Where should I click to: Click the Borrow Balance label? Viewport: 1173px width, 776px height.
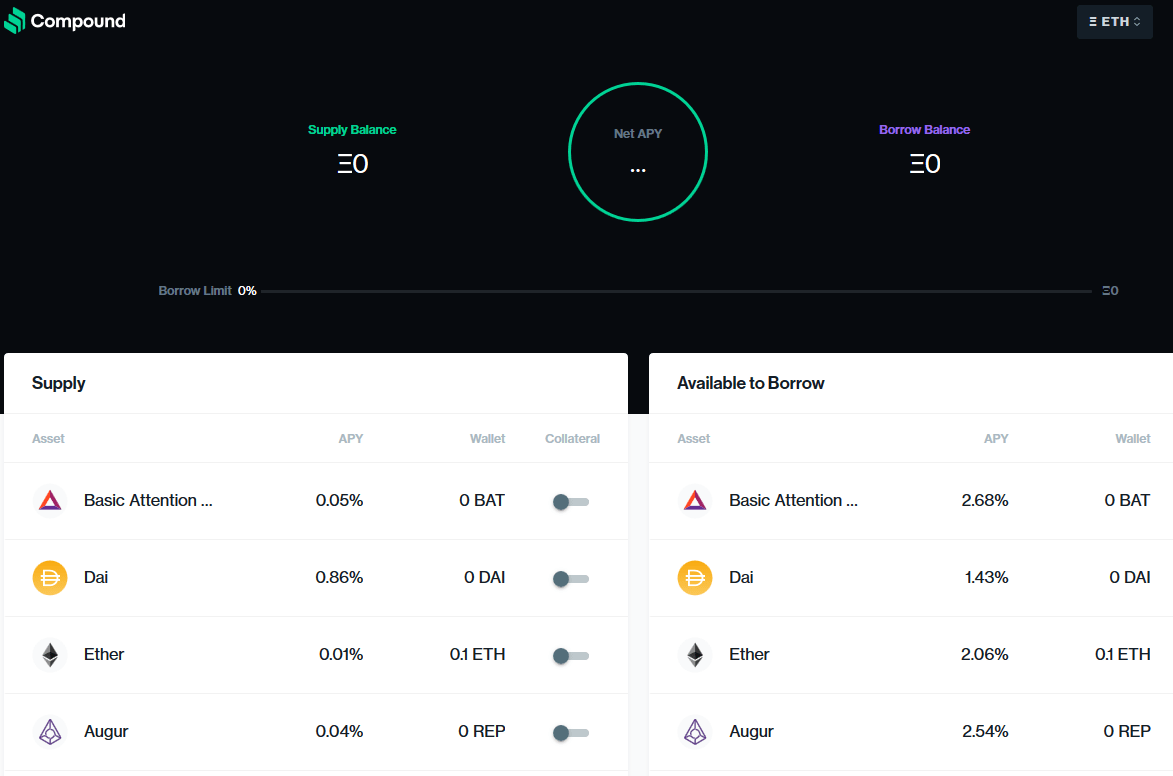pyautogui.click(x=924, y=130)
